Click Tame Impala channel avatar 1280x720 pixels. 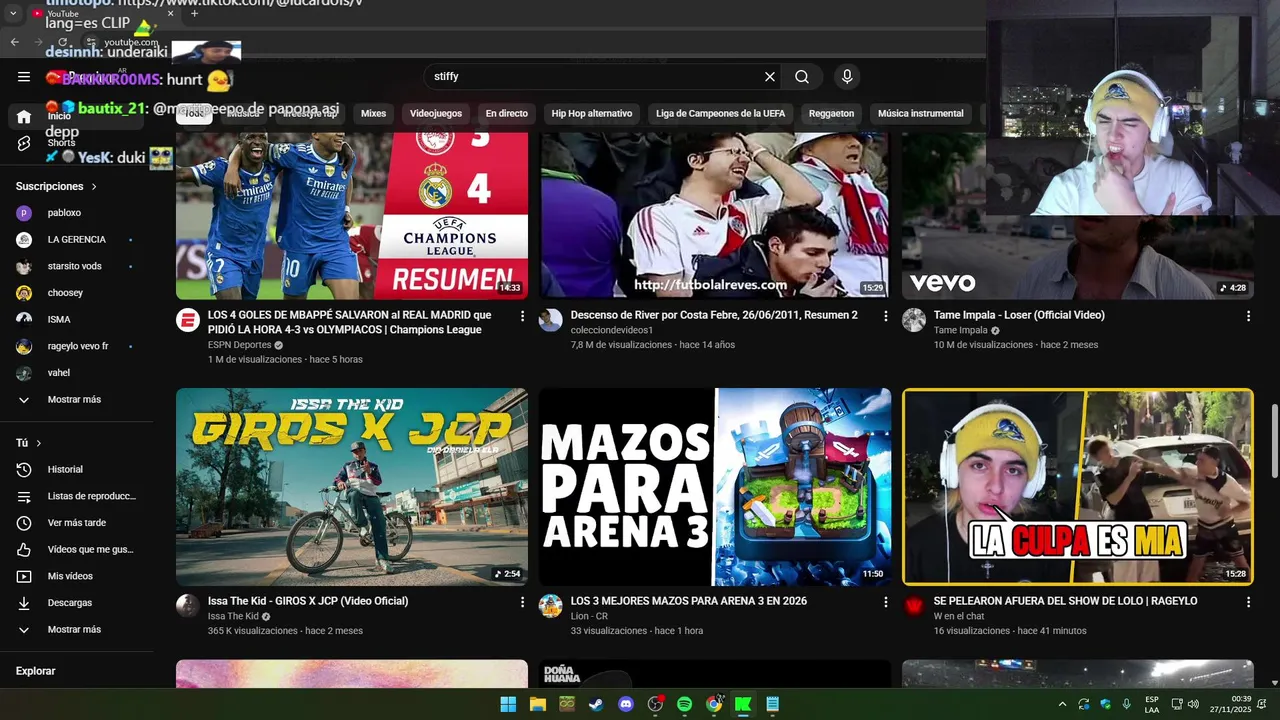coord(914,320)
